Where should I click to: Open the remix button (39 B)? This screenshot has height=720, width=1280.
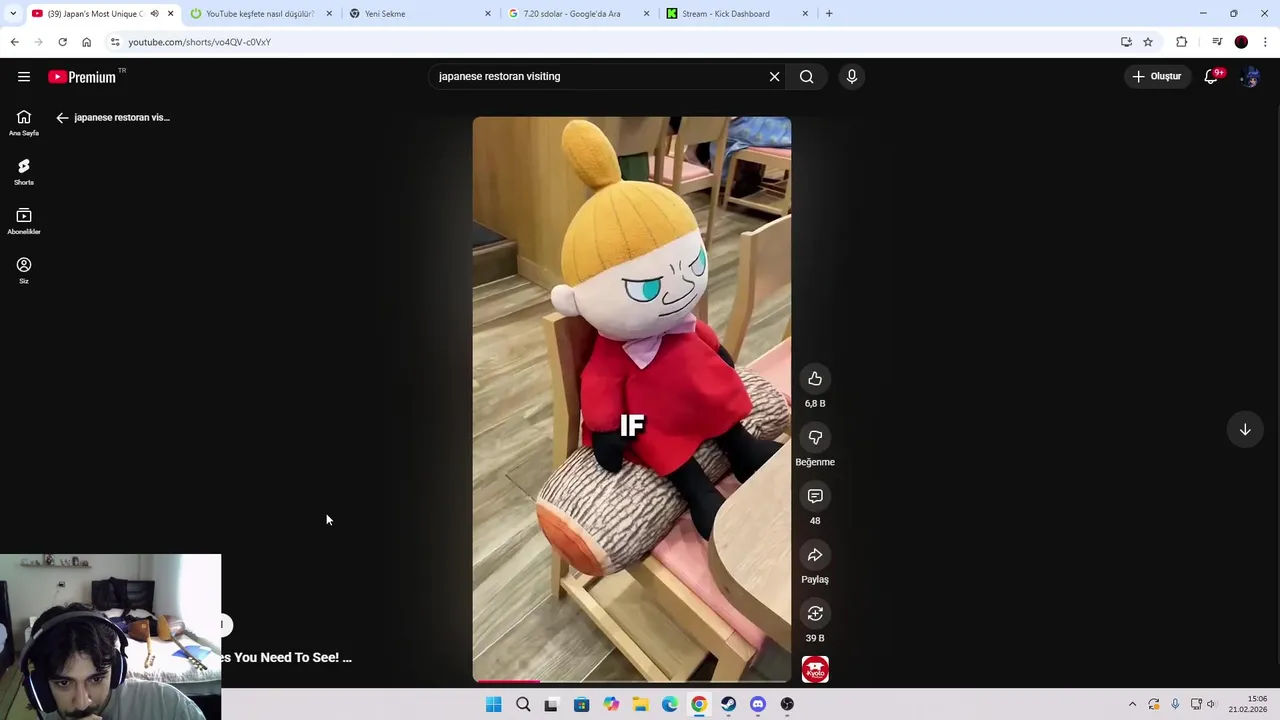(815, 614)
